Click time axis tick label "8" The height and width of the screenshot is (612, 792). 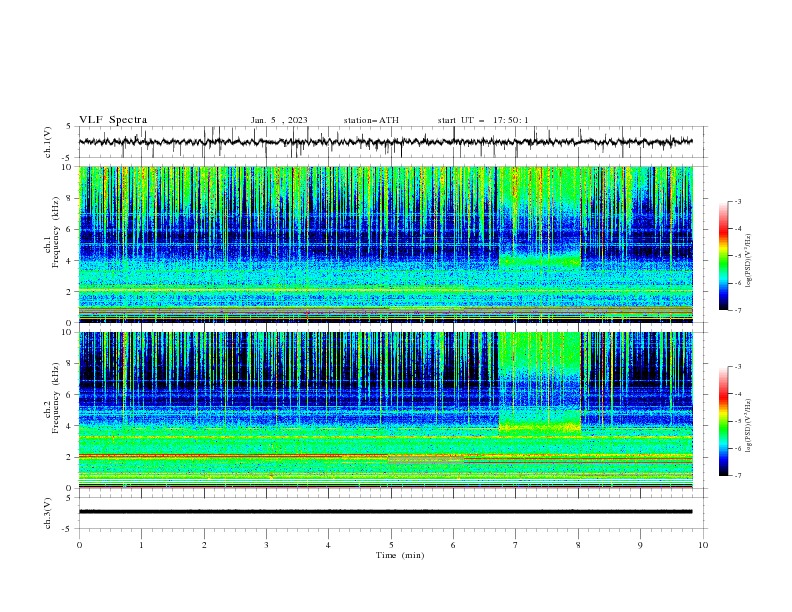tap(578, 545)
